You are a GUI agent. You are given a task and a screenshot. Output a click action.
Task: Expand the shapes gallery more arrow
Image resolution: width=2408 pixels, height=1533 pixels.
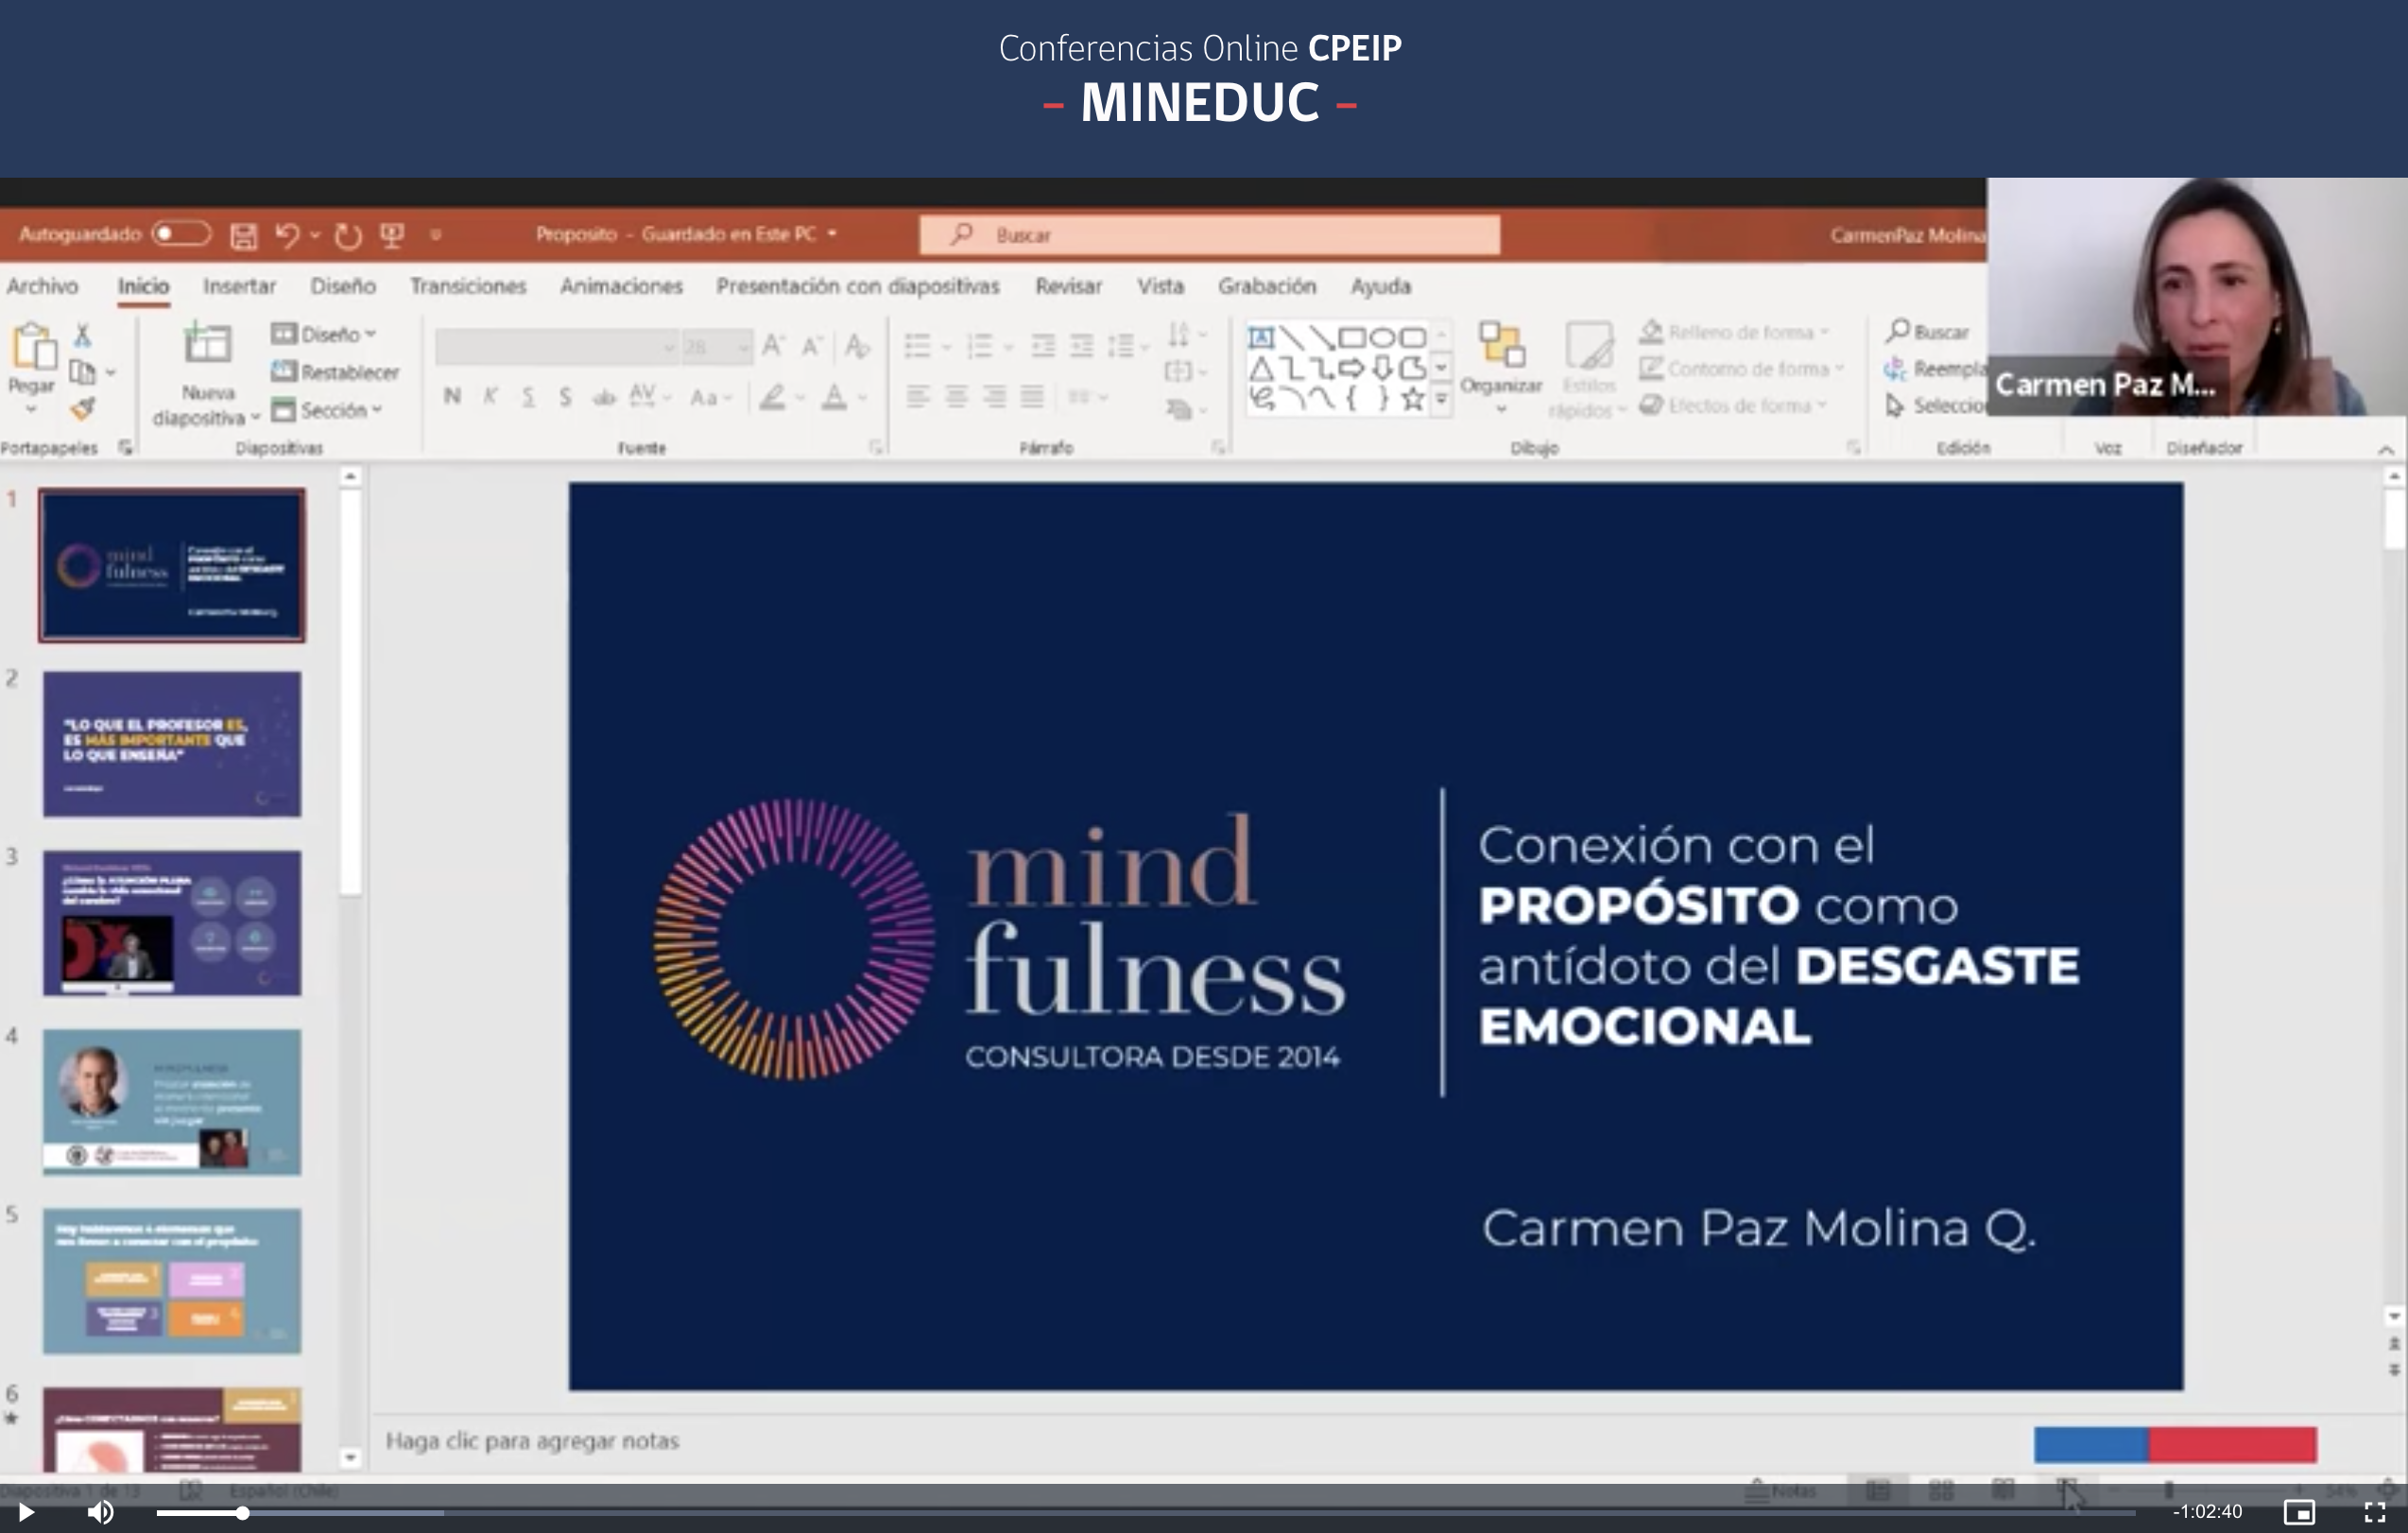coord(1441,400)
